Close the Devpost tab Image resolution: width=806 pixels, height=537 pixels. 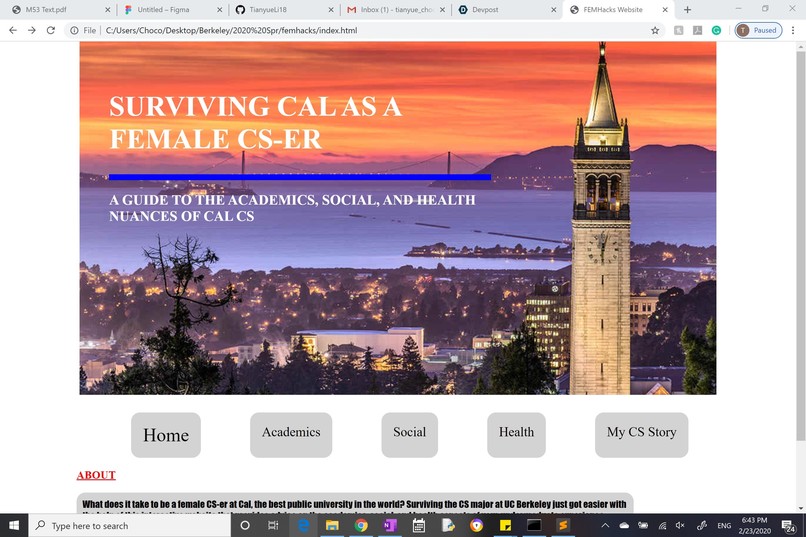coord(554,10)
